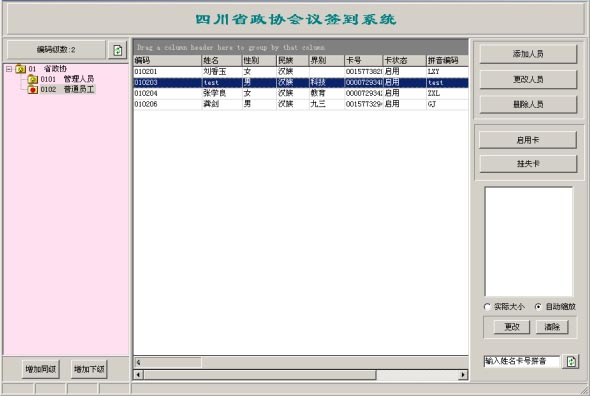Click the horizontal scrollbar right arrow
Screen dimensions: 590x396
pyautogui.click(x=463, y=375)
